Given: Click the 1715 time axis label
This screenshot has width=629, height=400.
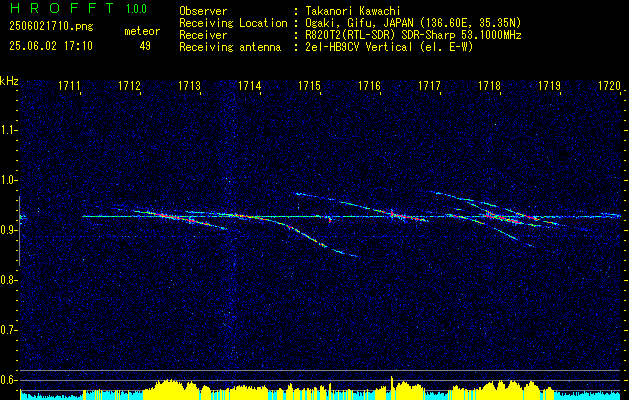Looking at the screenshot, I should (310, 86).
